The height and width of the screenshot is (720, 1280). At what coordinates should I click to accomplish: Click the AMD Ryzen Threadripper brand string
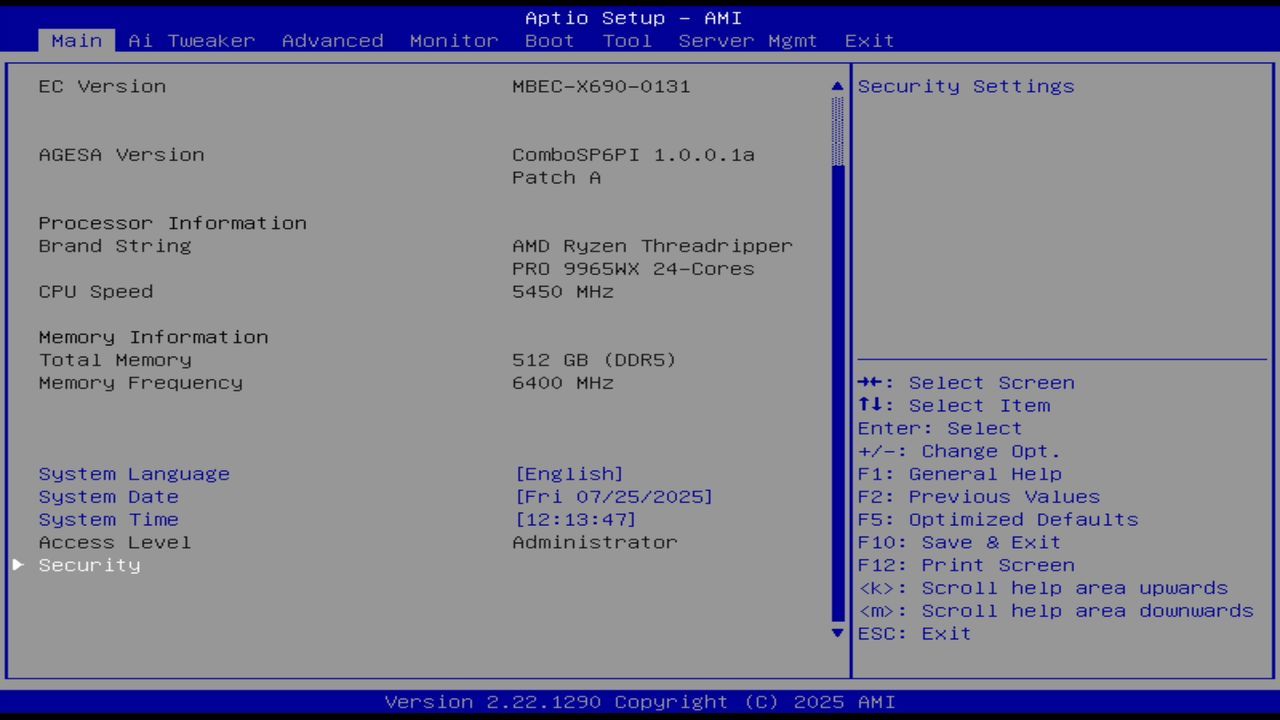[x=652, y=246]
